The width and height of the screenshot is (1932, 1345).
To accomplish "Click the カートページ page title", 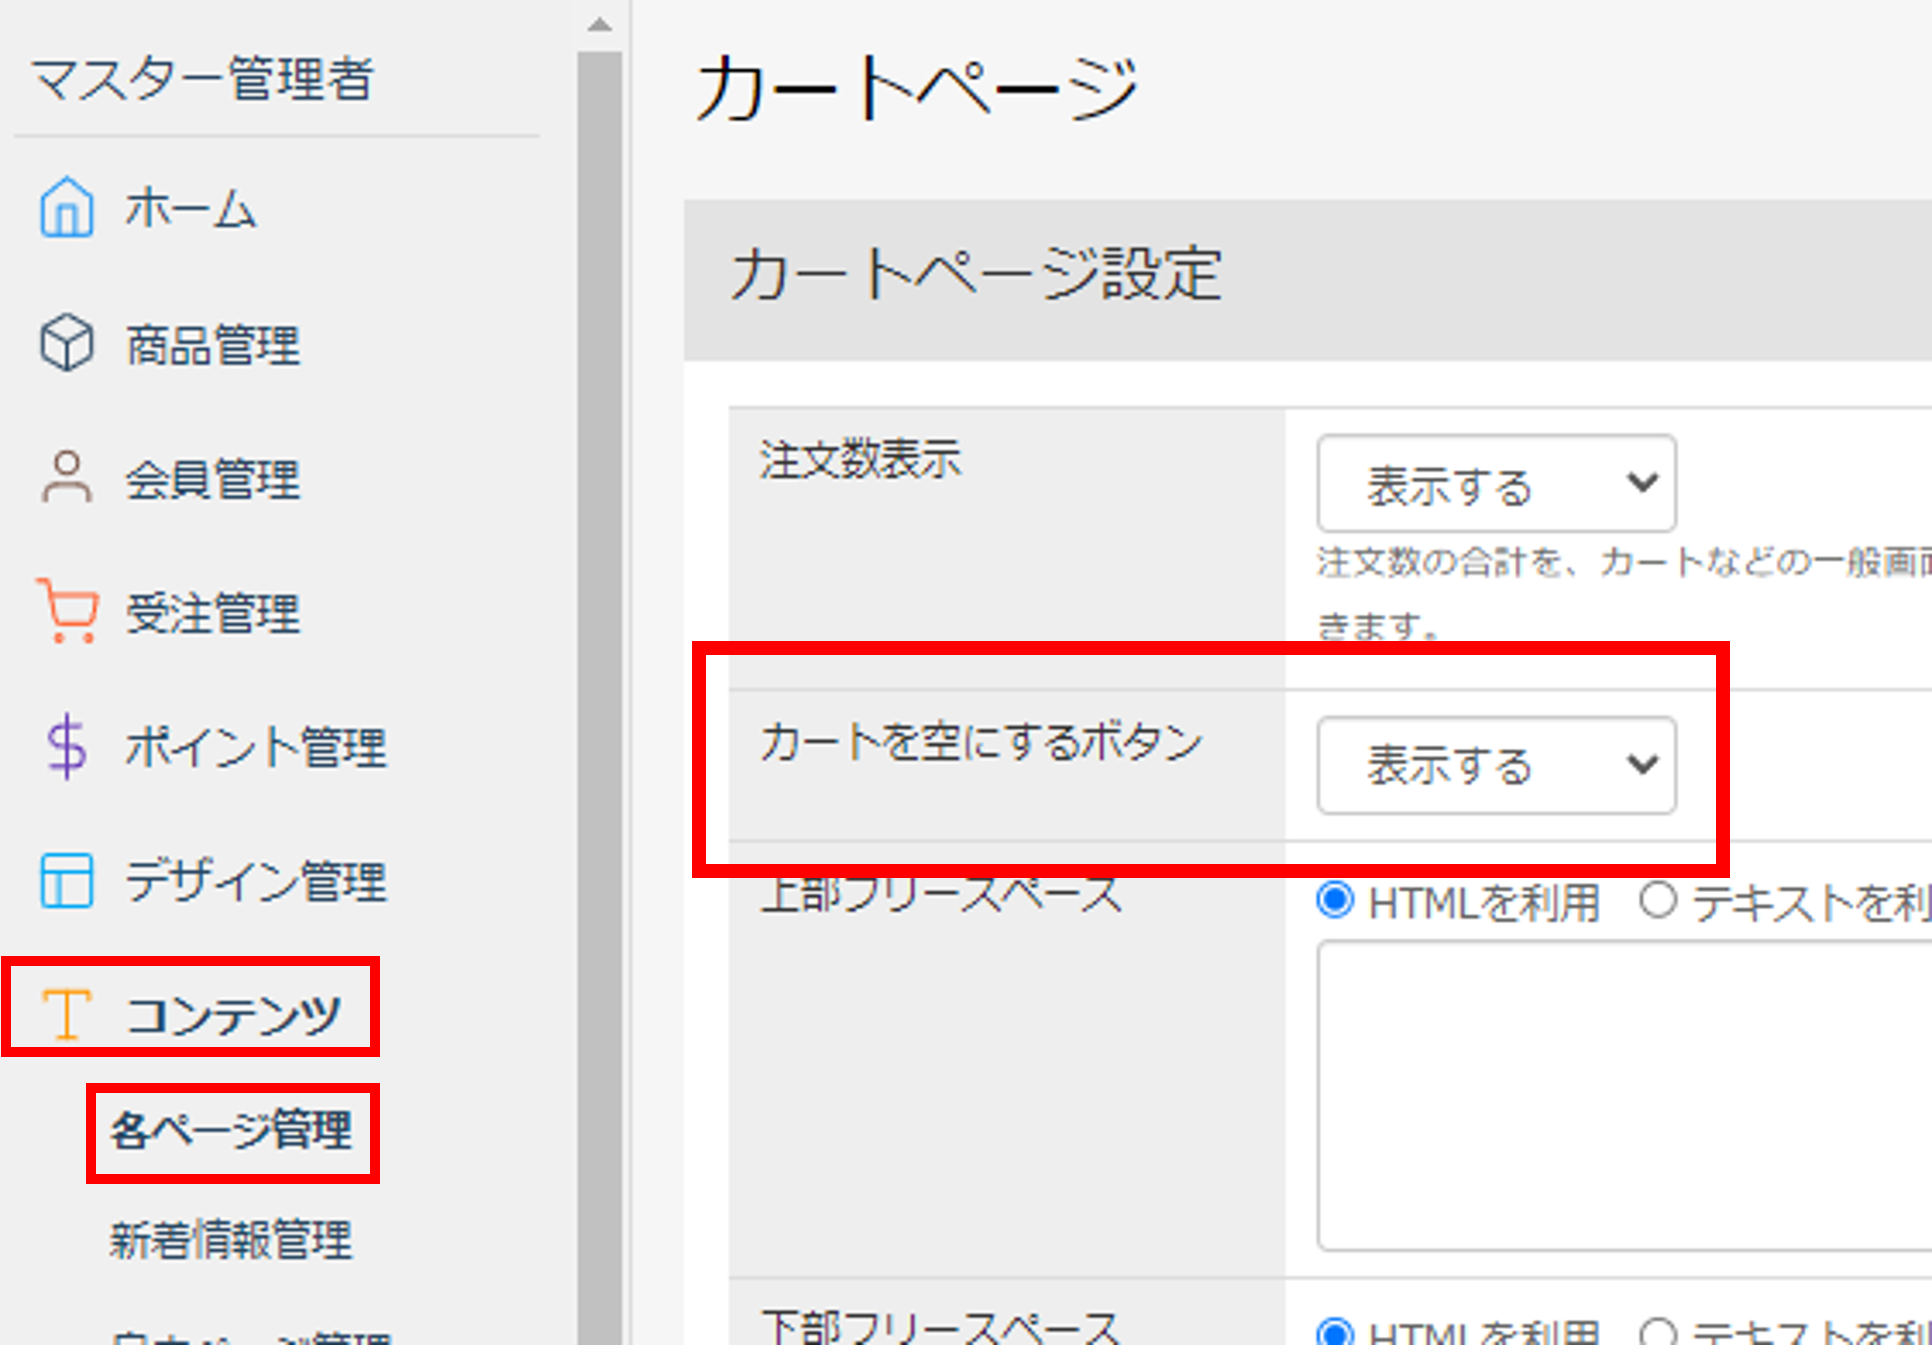I will click(917, 89).
